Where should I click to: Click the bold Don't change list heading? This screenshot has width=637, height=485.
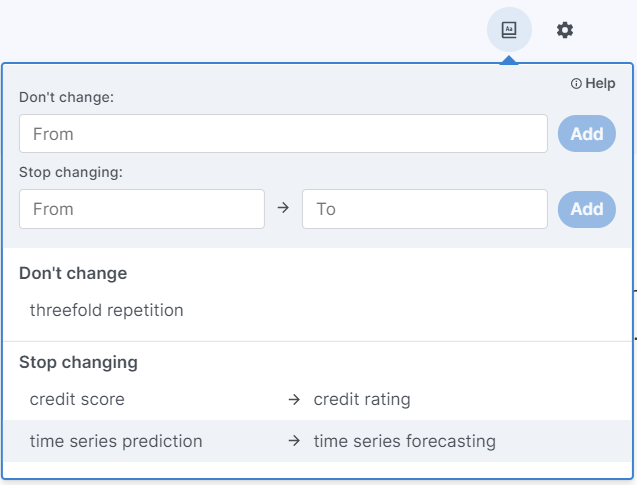pos(73,273)
